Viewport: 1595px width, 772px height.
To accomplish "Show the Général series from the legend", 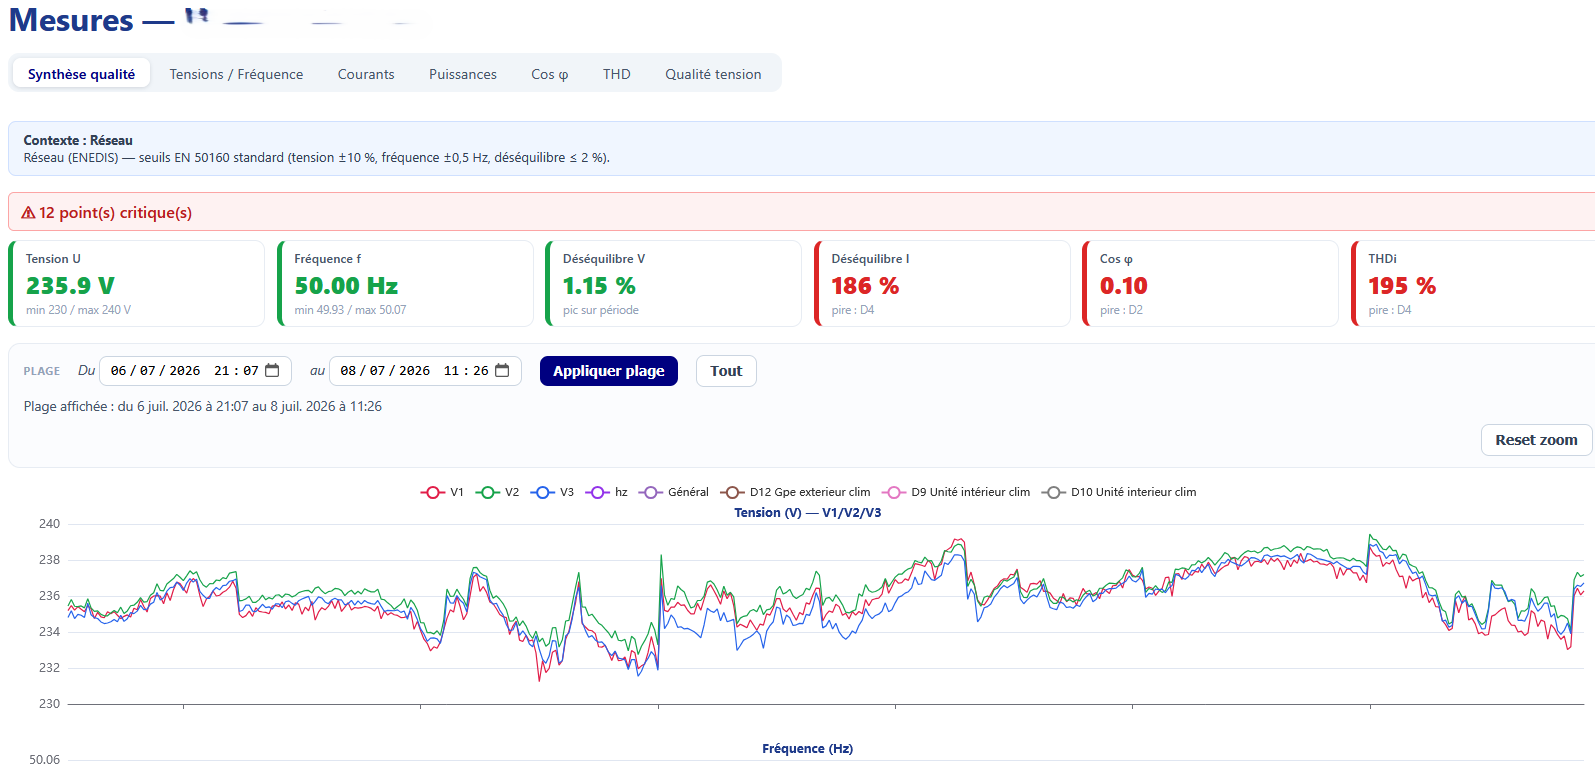I will (674, 492).
